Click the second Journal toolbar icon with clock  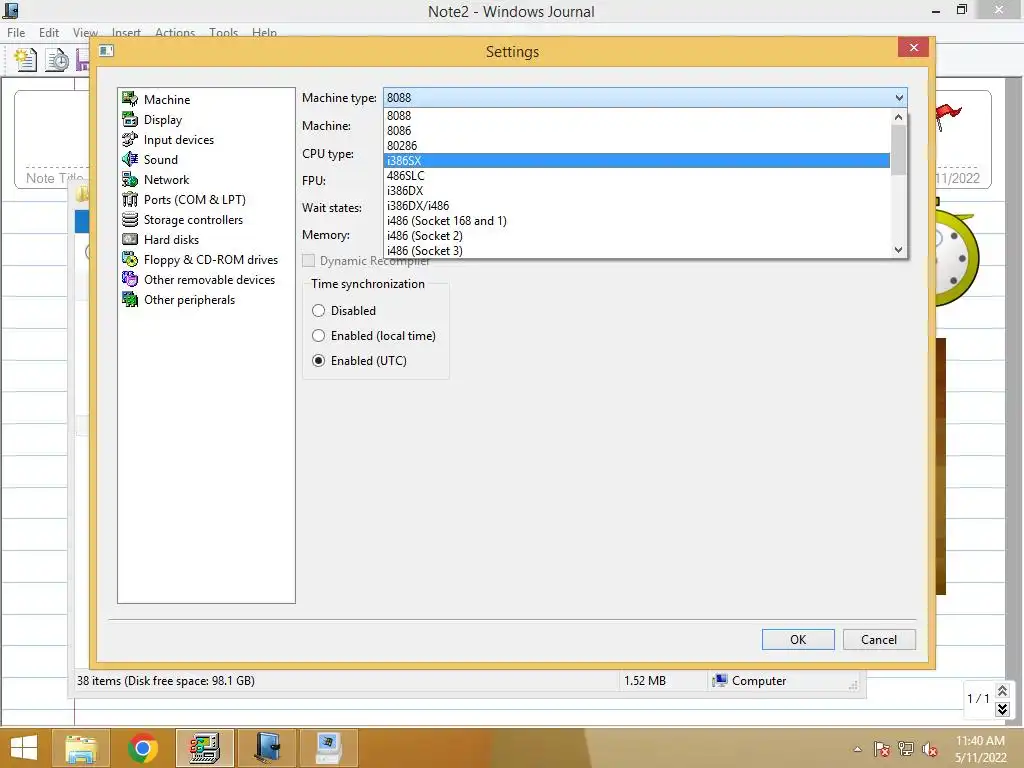pyautogui.click(x=57, y=59)
